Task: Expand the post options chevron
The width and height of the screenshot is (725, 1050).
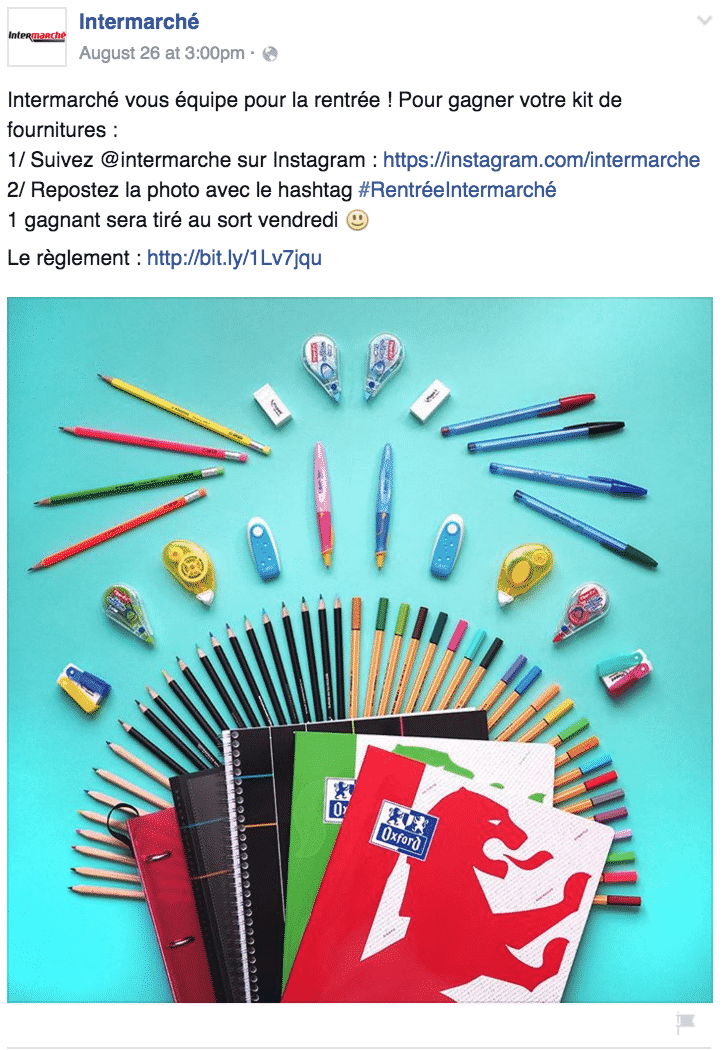Action: coord(704,20)
